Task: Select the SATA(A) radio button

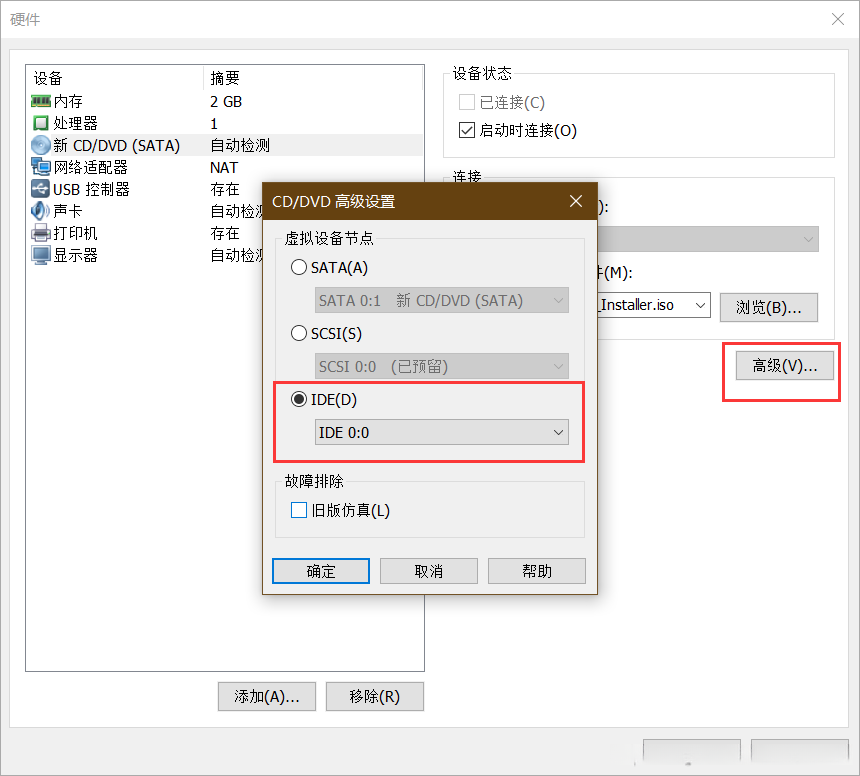Action: (298, 268)
